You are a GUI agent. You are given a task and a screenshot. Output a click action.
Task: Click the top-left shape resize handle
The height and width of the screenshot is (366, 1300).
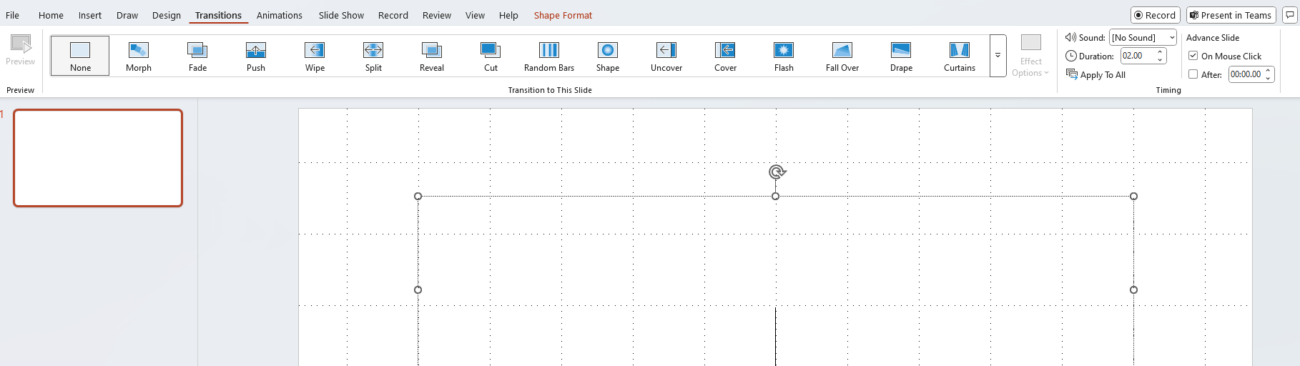[418, 196]
